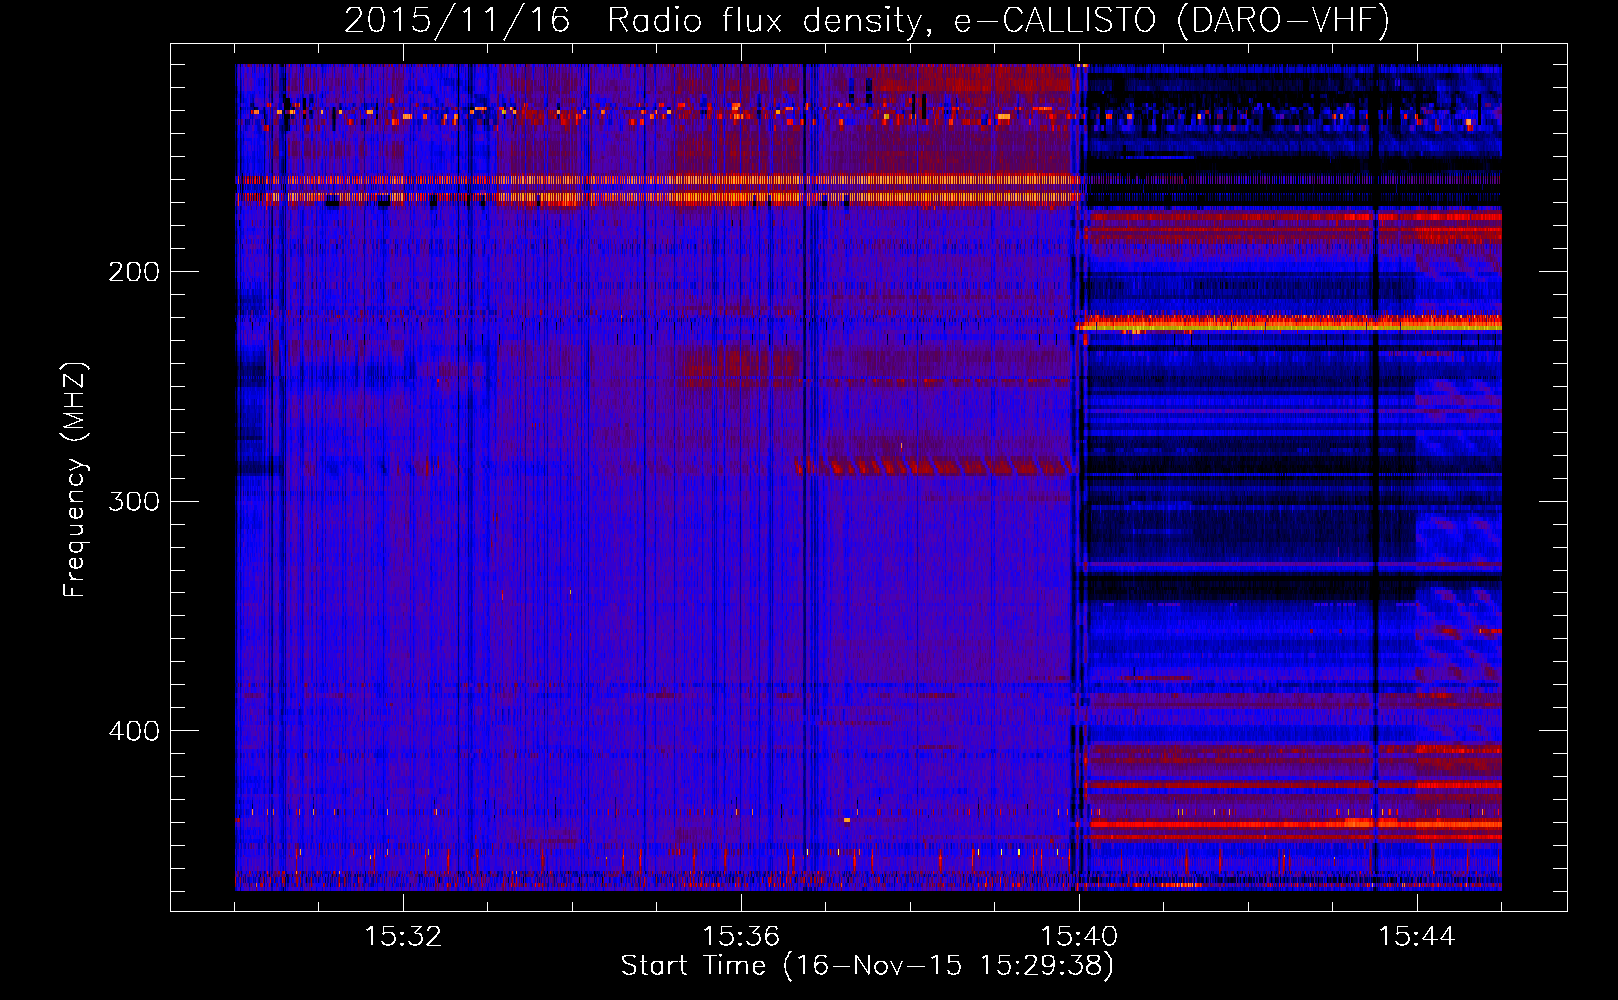Screen dimensions: 1618x1000
Task: Click the red drifting burst stripes near 290 MHz
Action: [935, 466]
